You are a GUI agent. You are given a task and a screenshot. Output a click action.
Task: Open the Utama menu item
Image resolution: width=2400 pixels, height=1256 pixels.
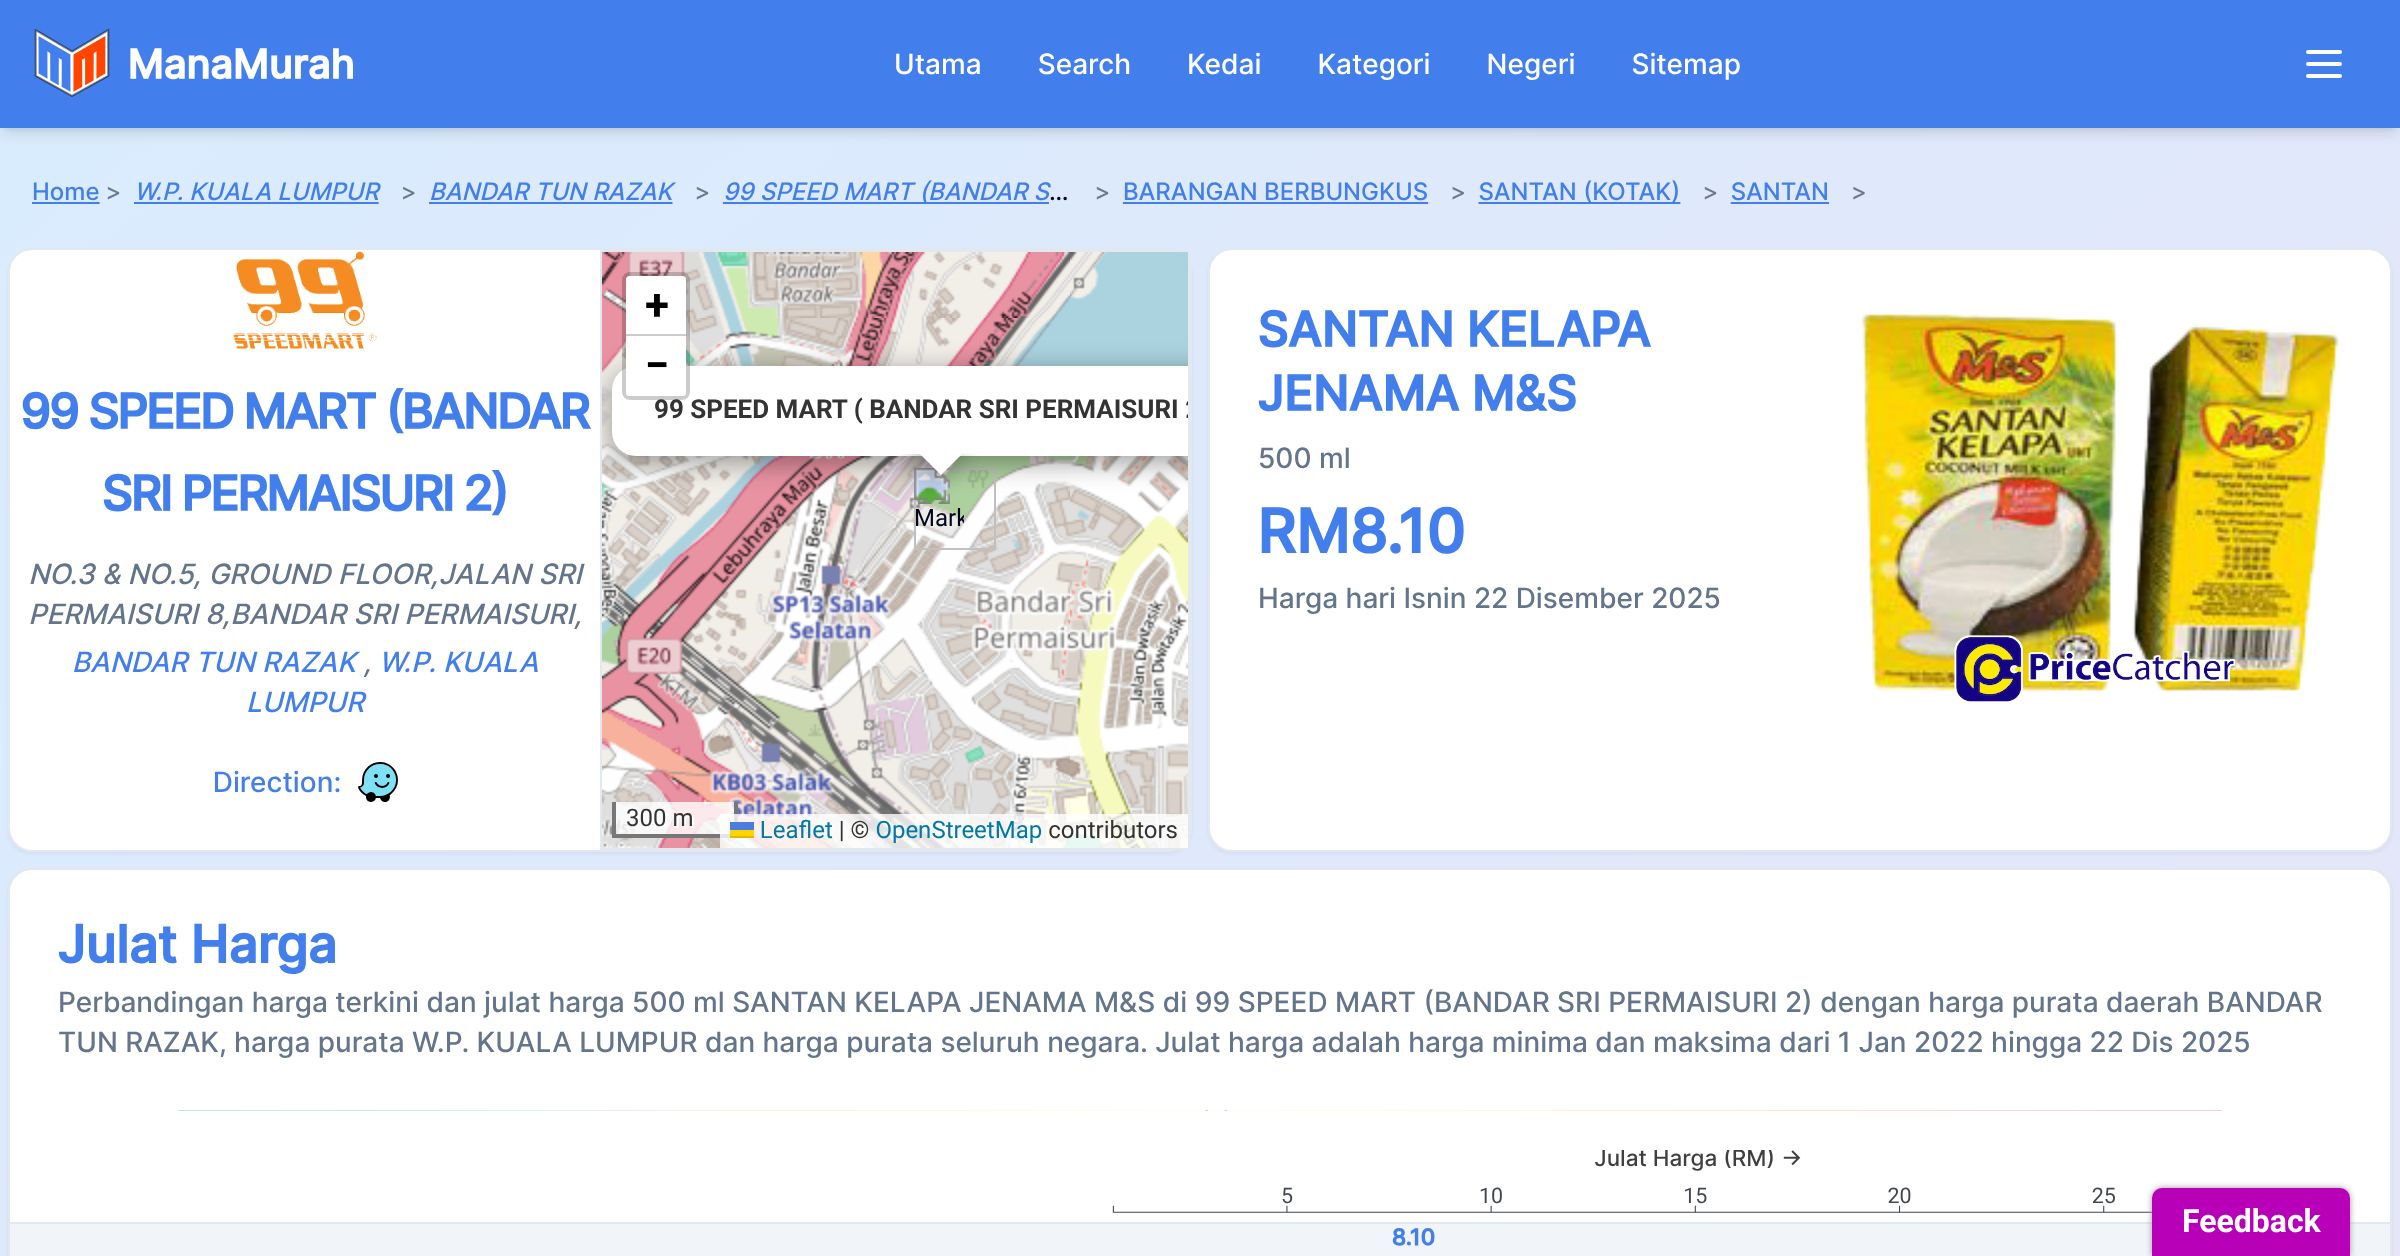tap(937, 64)
